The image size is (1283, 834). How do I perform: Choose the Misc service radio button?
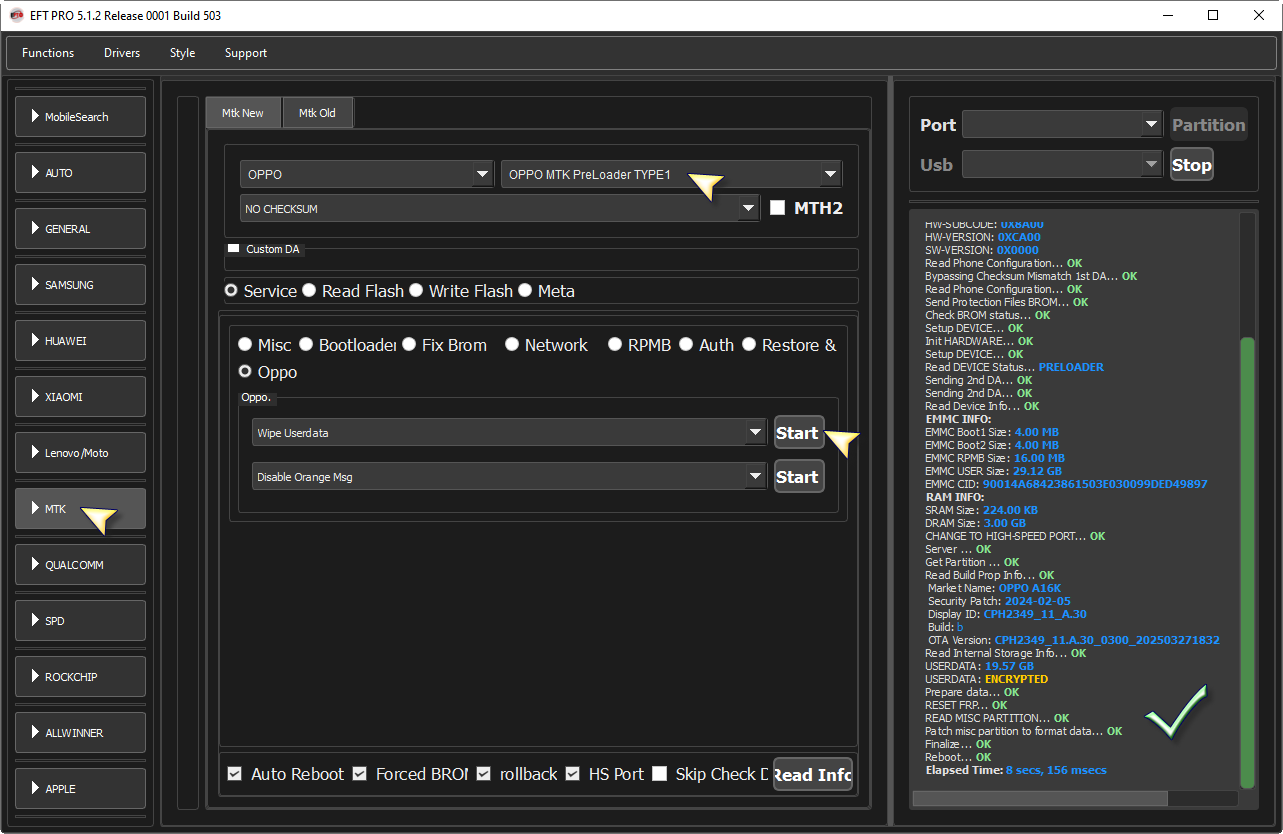click(x=245, y=345)
